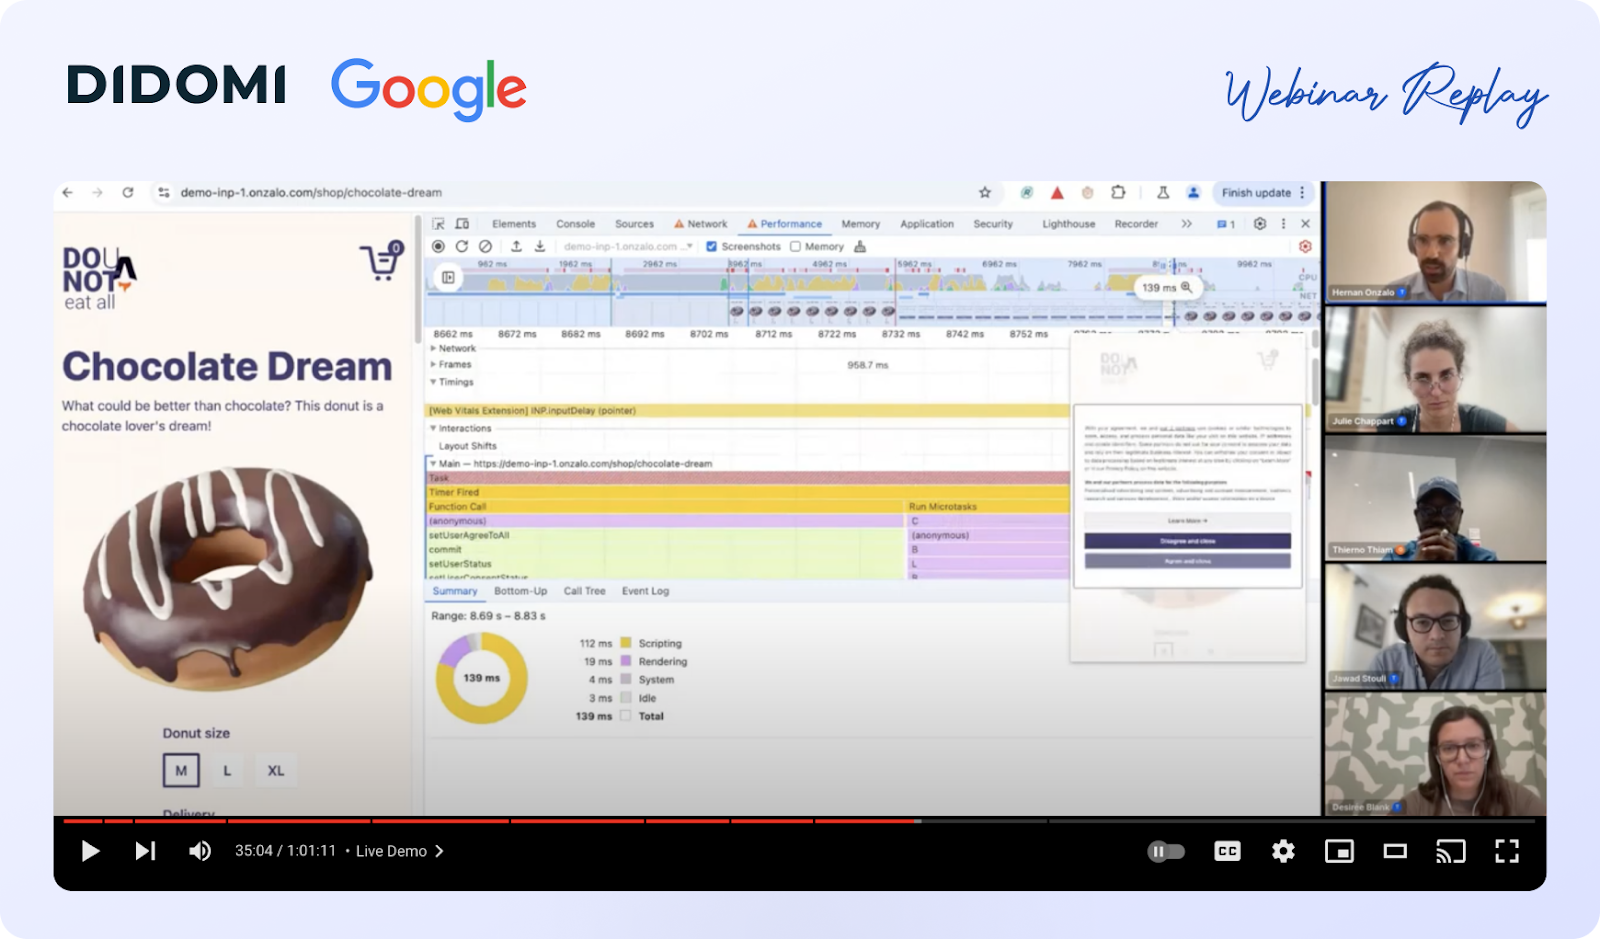Select donut size L
Image resolution: width=1600 pixels, height=939 pixels.
[x=227, y=770]
